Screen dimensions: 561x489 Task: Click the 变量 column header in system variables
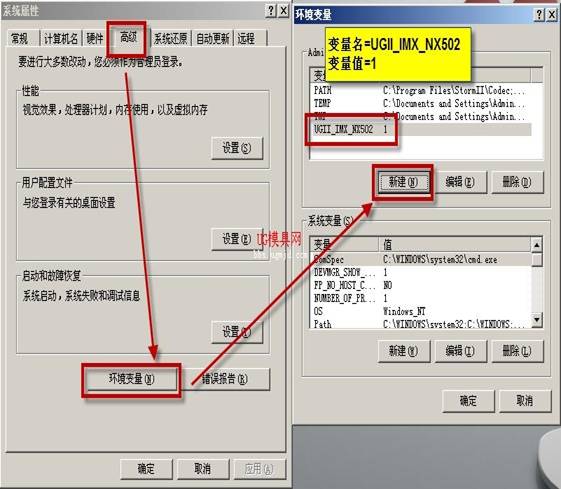[344, 244]
